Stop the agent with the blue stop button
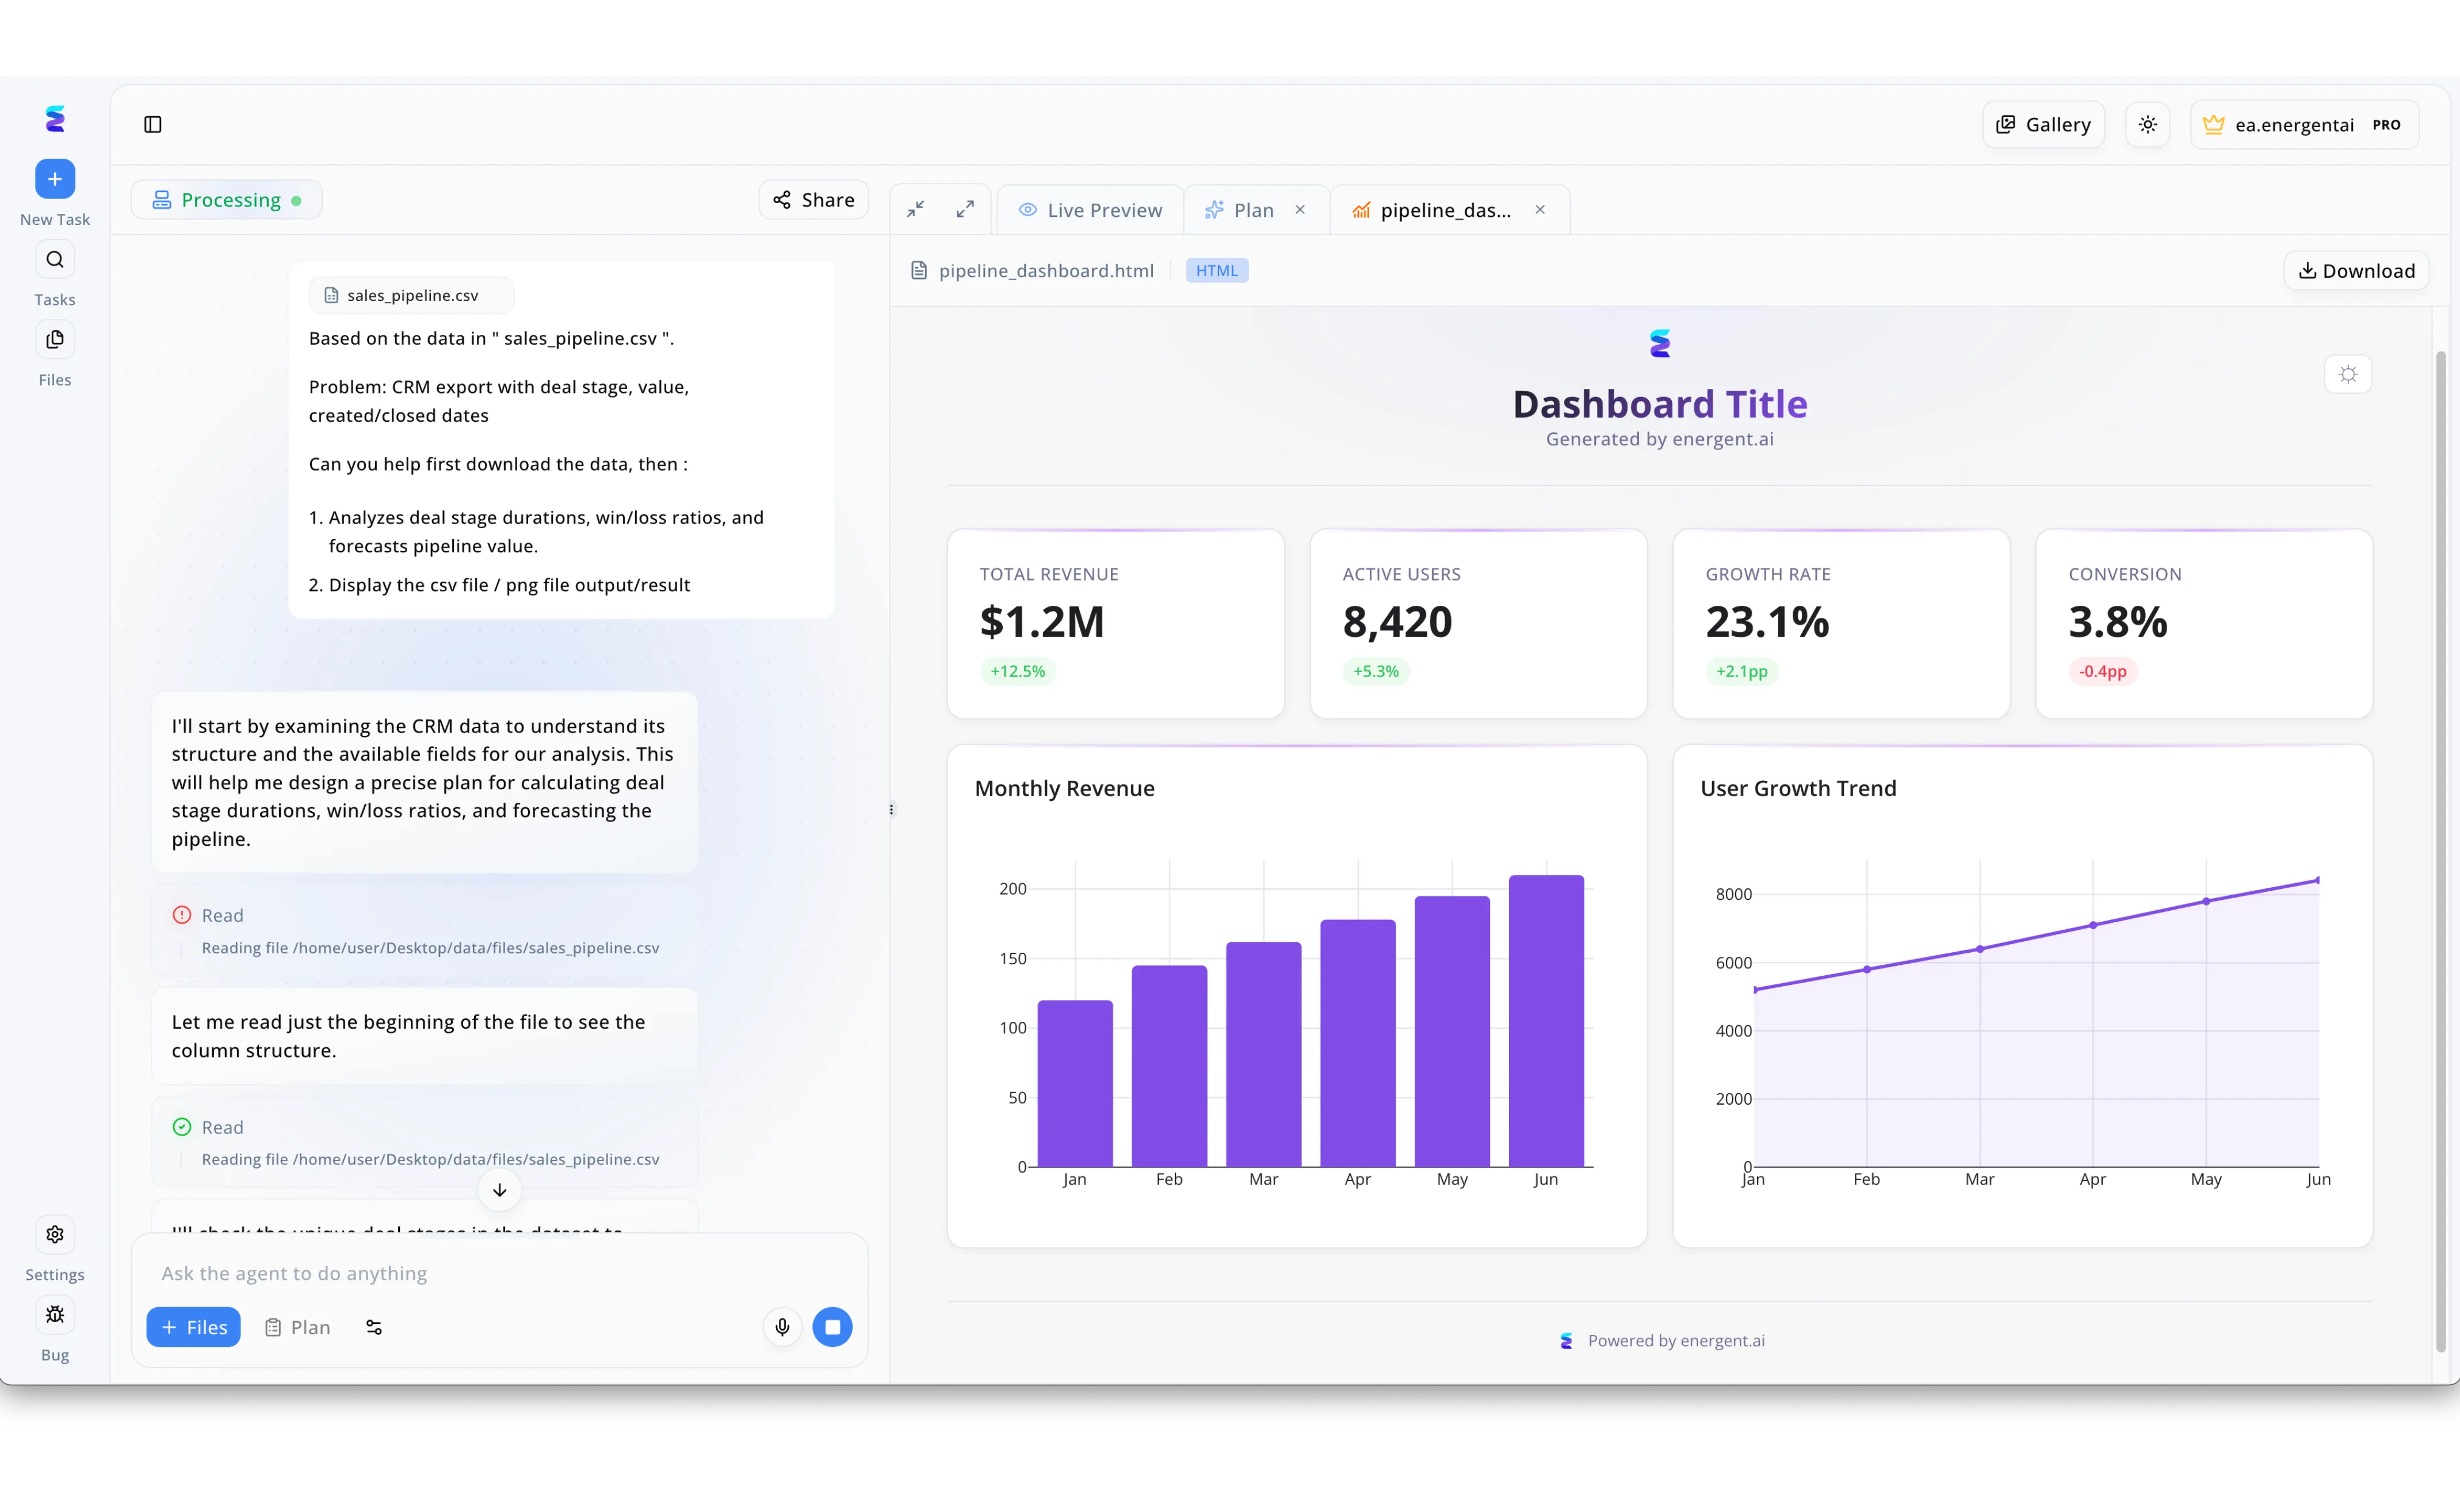The image size is (2460, 1512). pyautogui.click(x=833, y=1327)
